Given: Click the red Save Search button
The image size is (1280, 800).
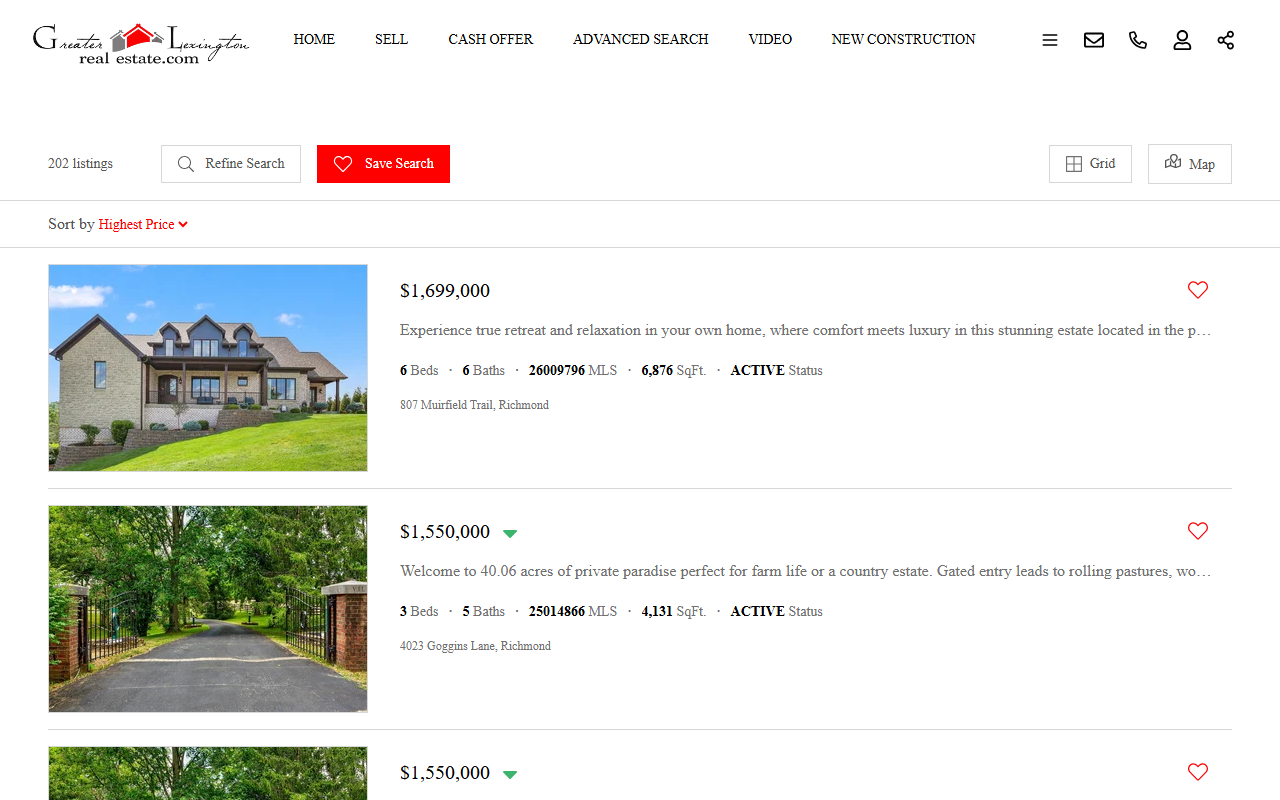Looking at the screenshot, I should pos(383,164).
